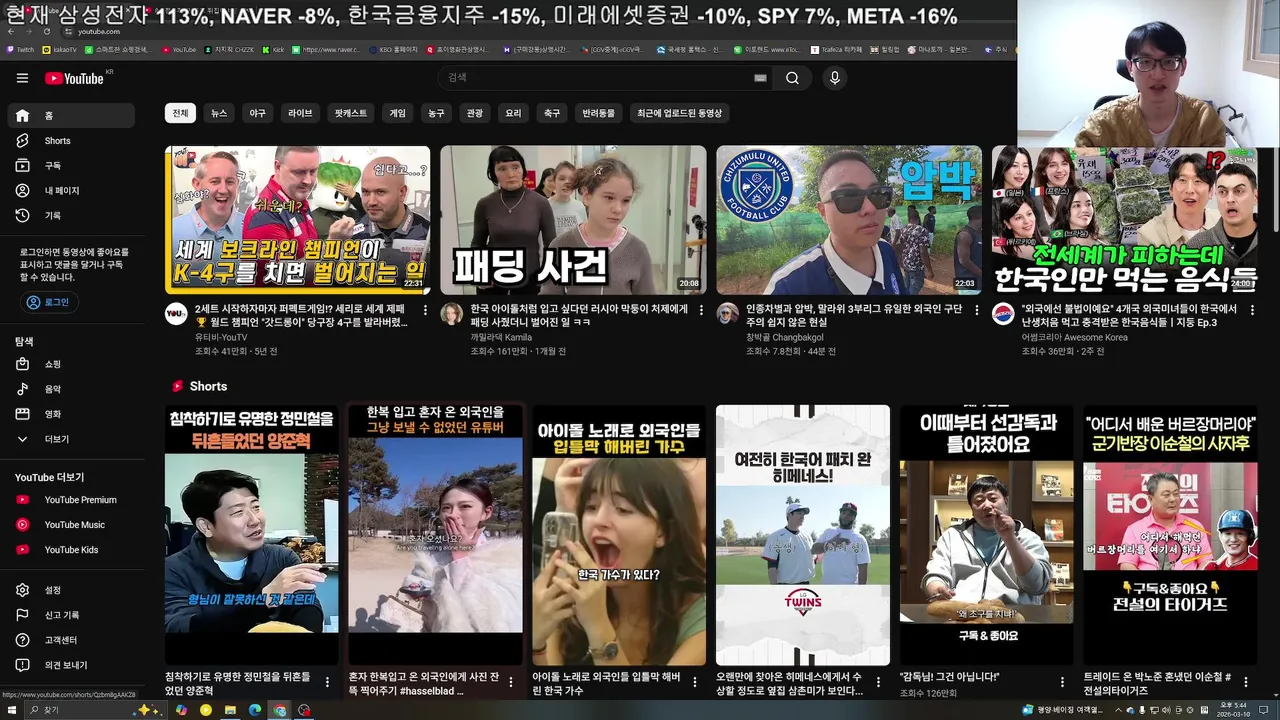Open the 정민철 양준혁 Short
The image size is (1280, 720).
[251, 535]
